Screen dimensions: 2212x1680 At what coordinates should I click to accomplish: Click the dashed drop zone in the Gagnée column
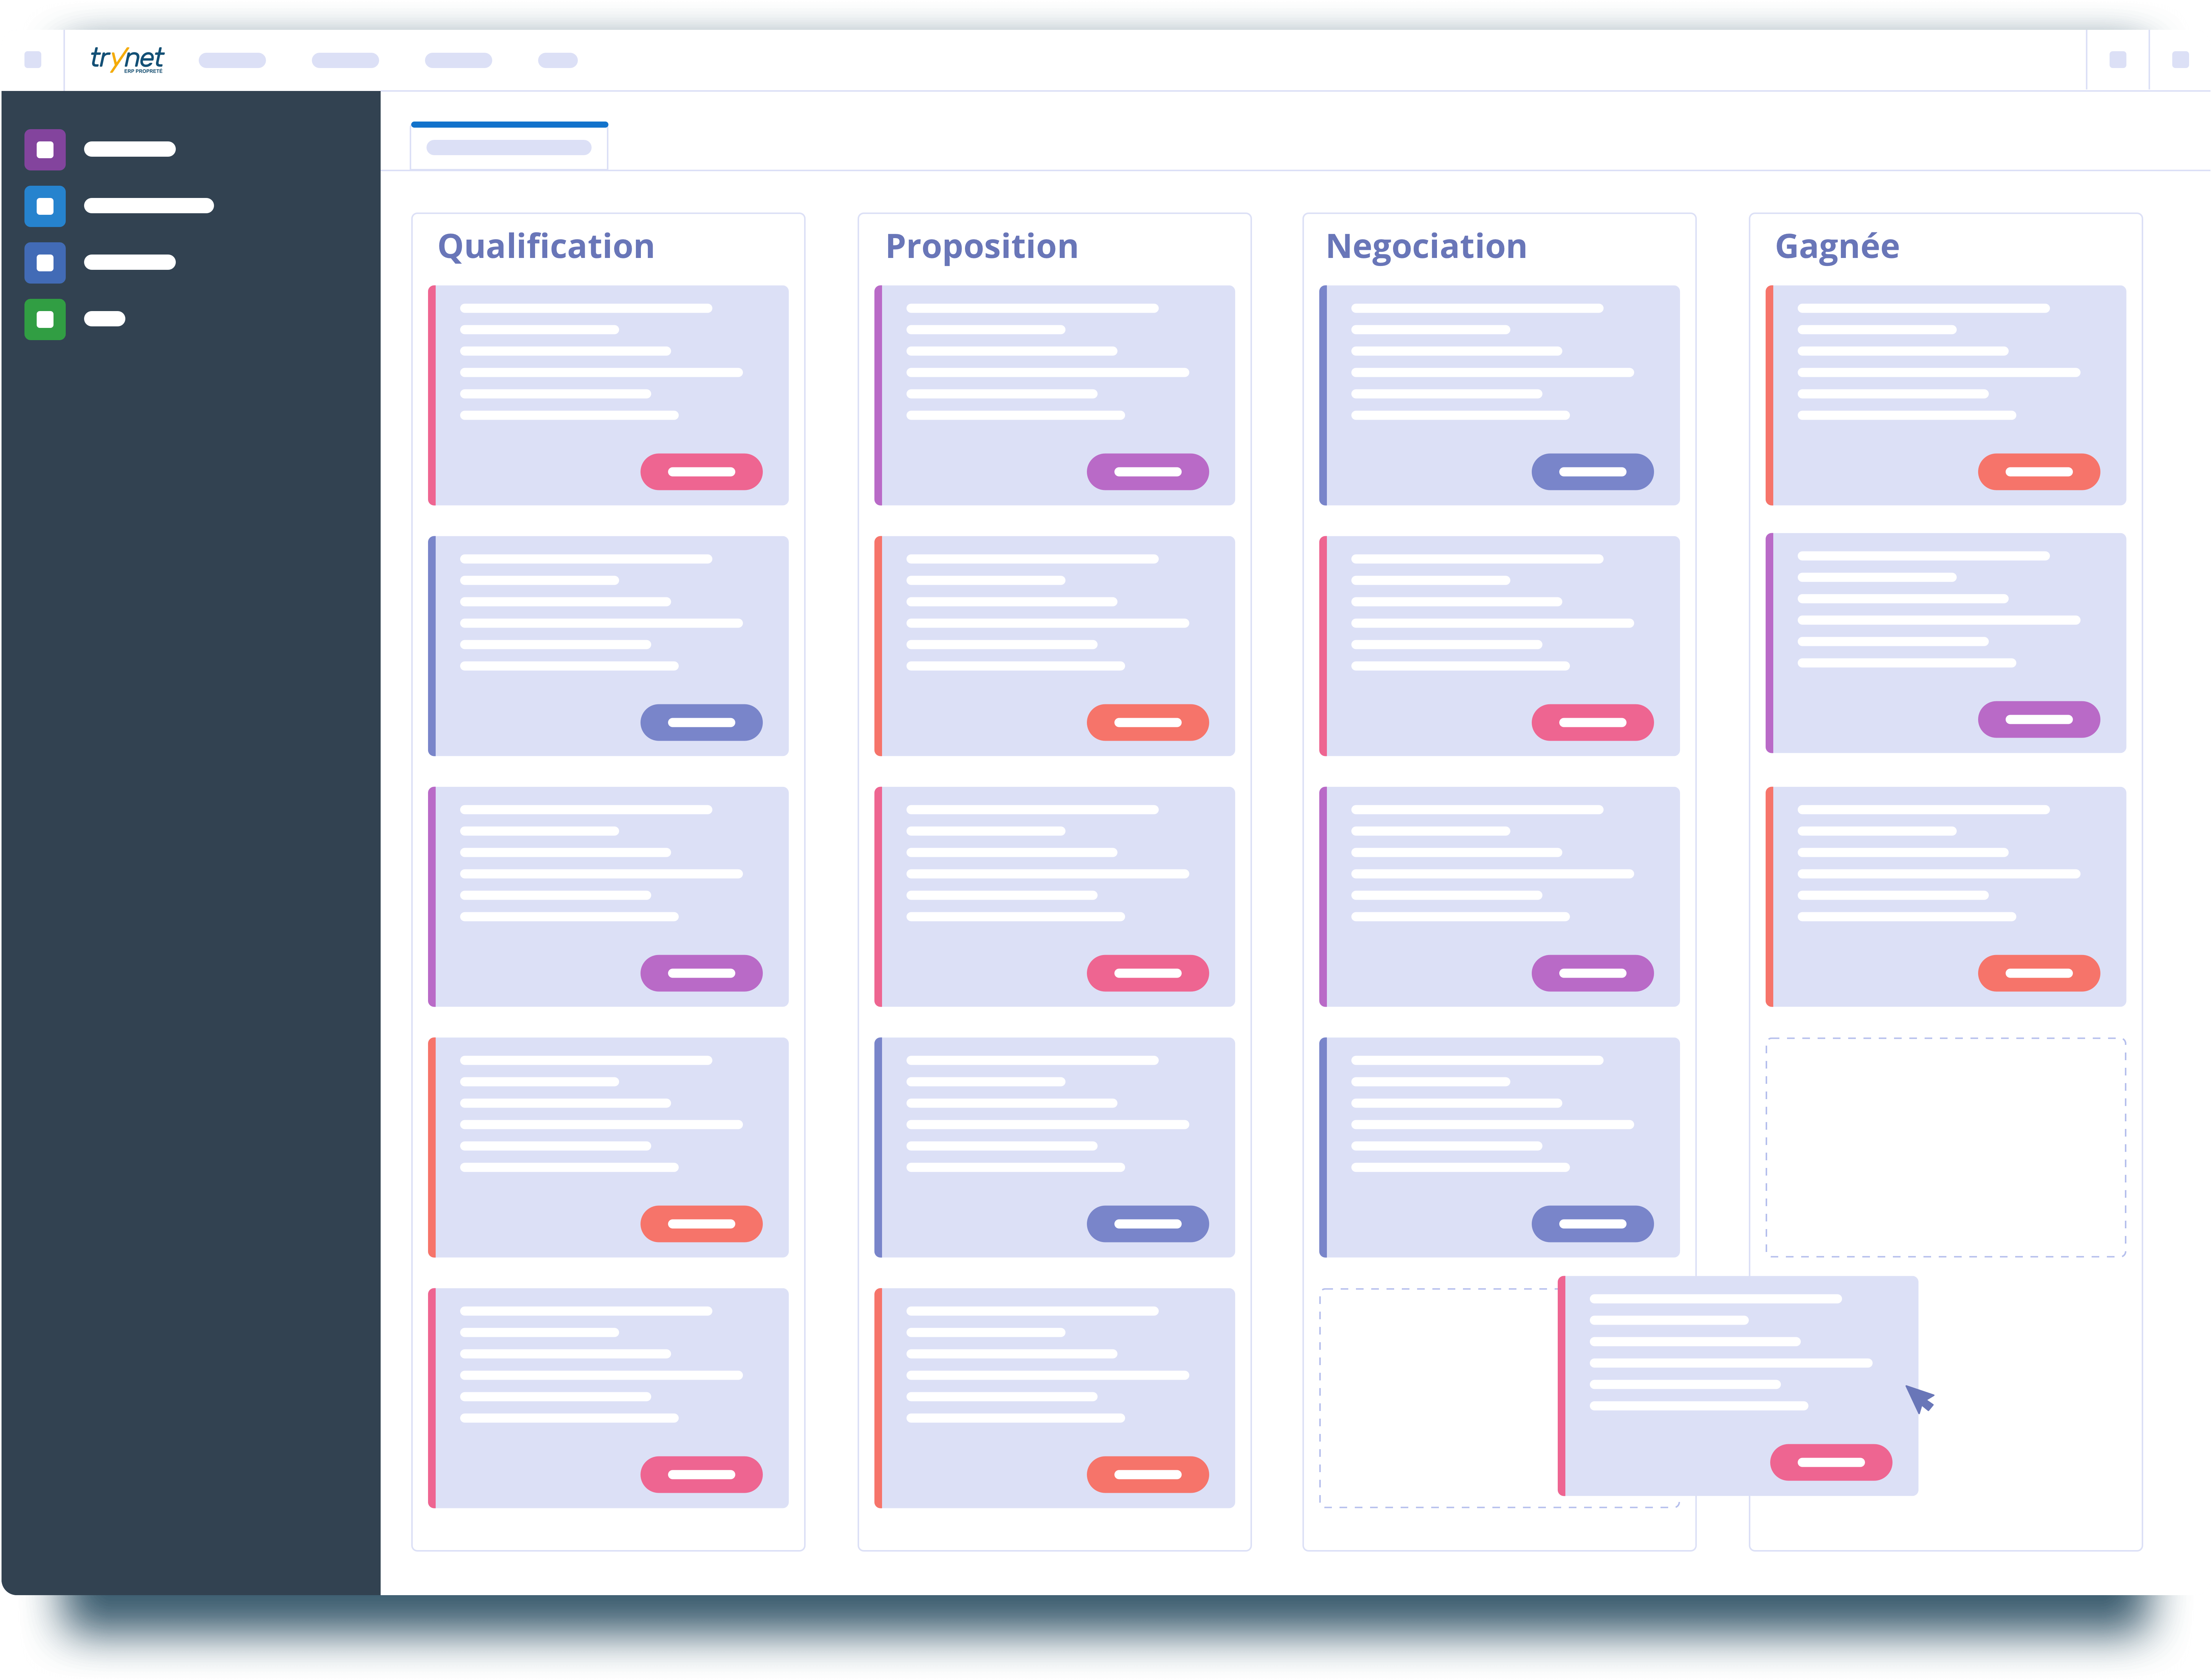(x=1946, y=1147)
